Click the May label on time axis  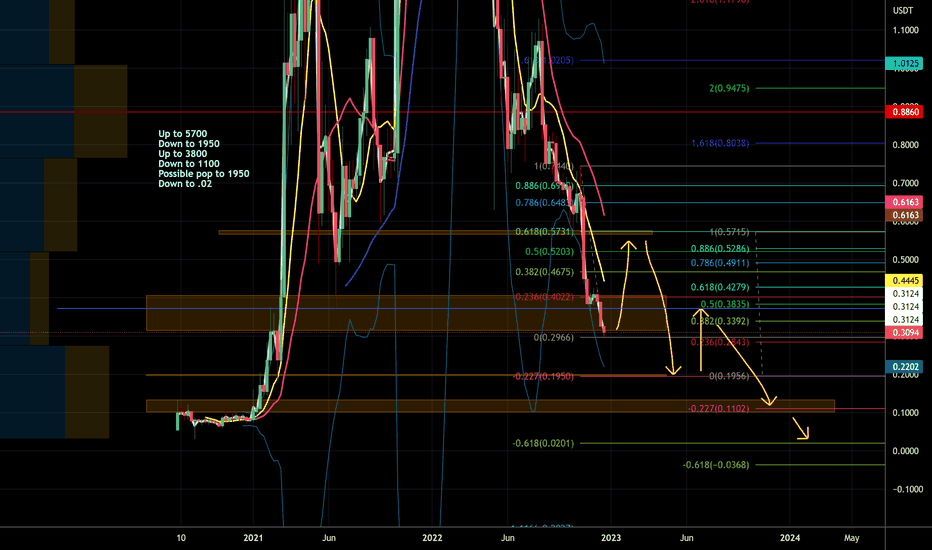click(x=852, y=538)
